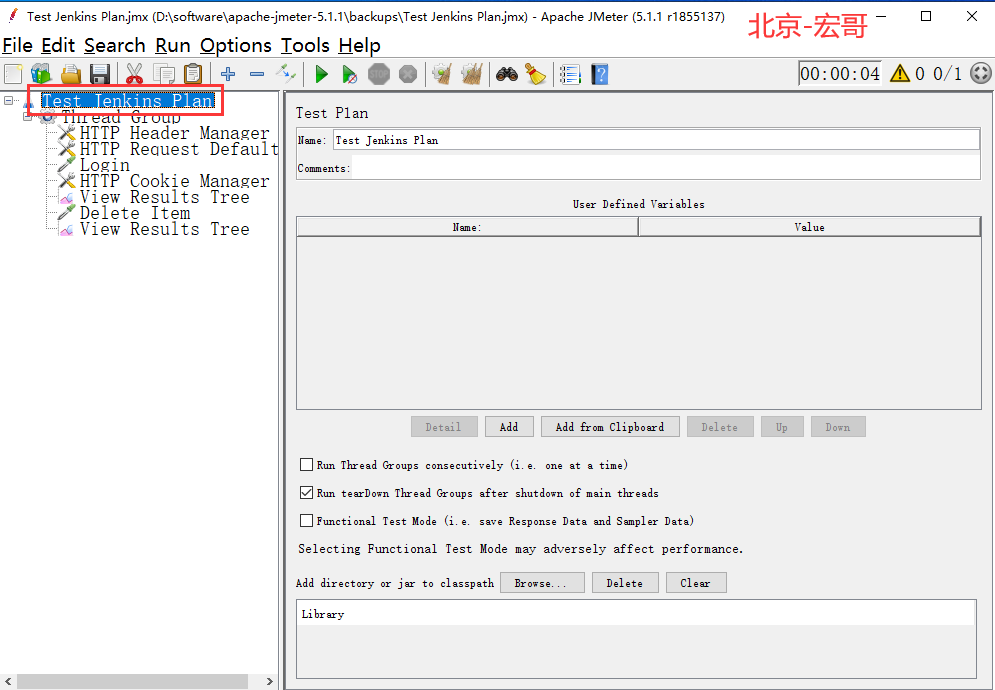Uncheck Run tearDown Thread Groups checkbox

306,493
